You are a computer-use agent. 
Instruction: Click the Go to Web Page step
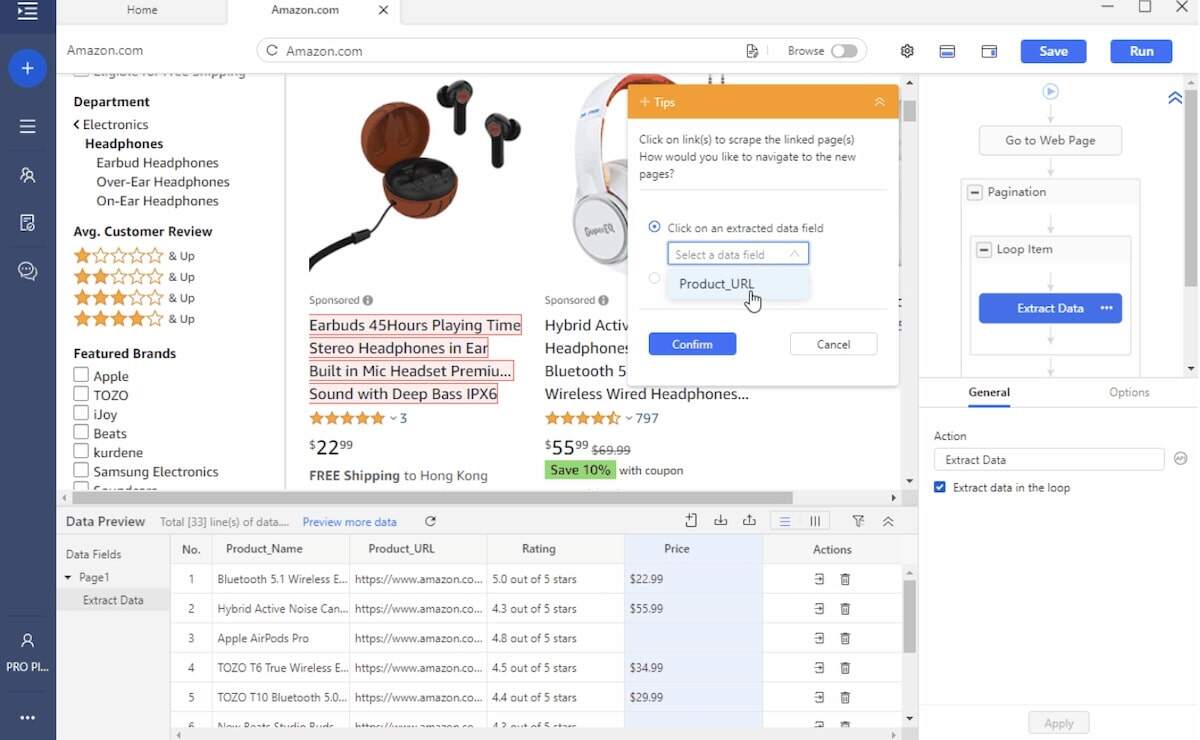(x=1050, y=140)
